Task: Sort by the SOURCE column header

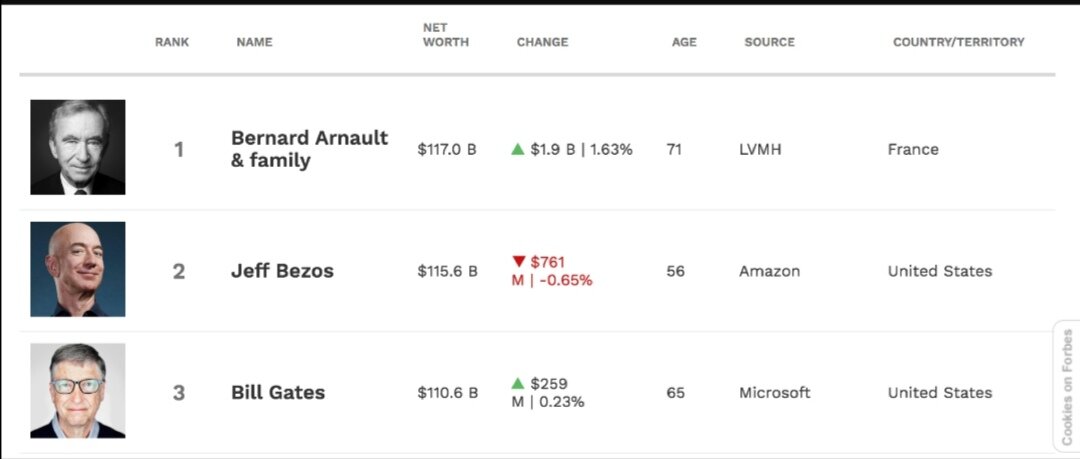Action: click(x=769, y=42)
